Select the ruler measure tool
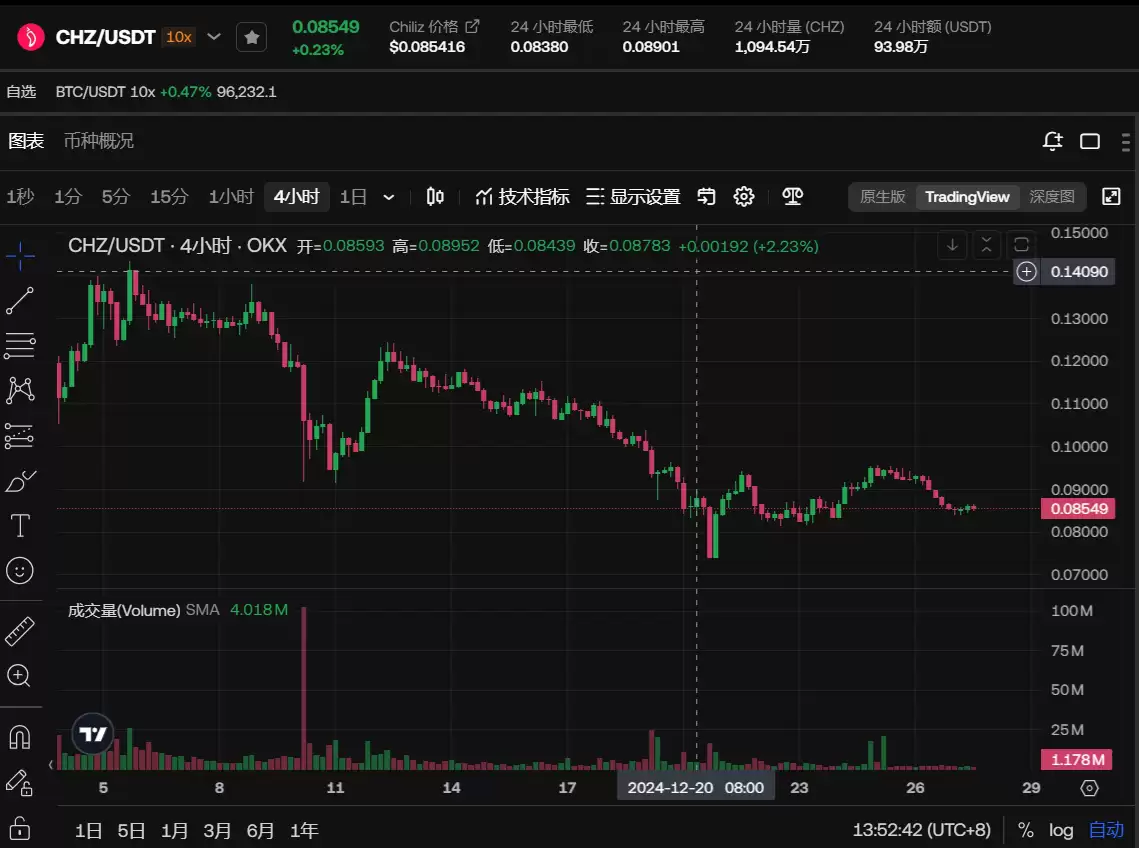 pyautogui.click(x=20, y=631)
